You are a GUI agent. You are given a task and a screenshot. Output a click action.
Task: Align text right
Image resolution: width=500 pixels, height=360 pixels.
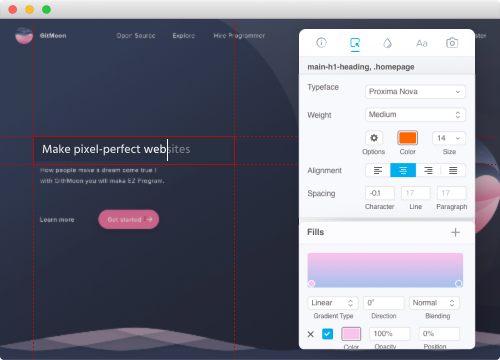coord(428,170)
